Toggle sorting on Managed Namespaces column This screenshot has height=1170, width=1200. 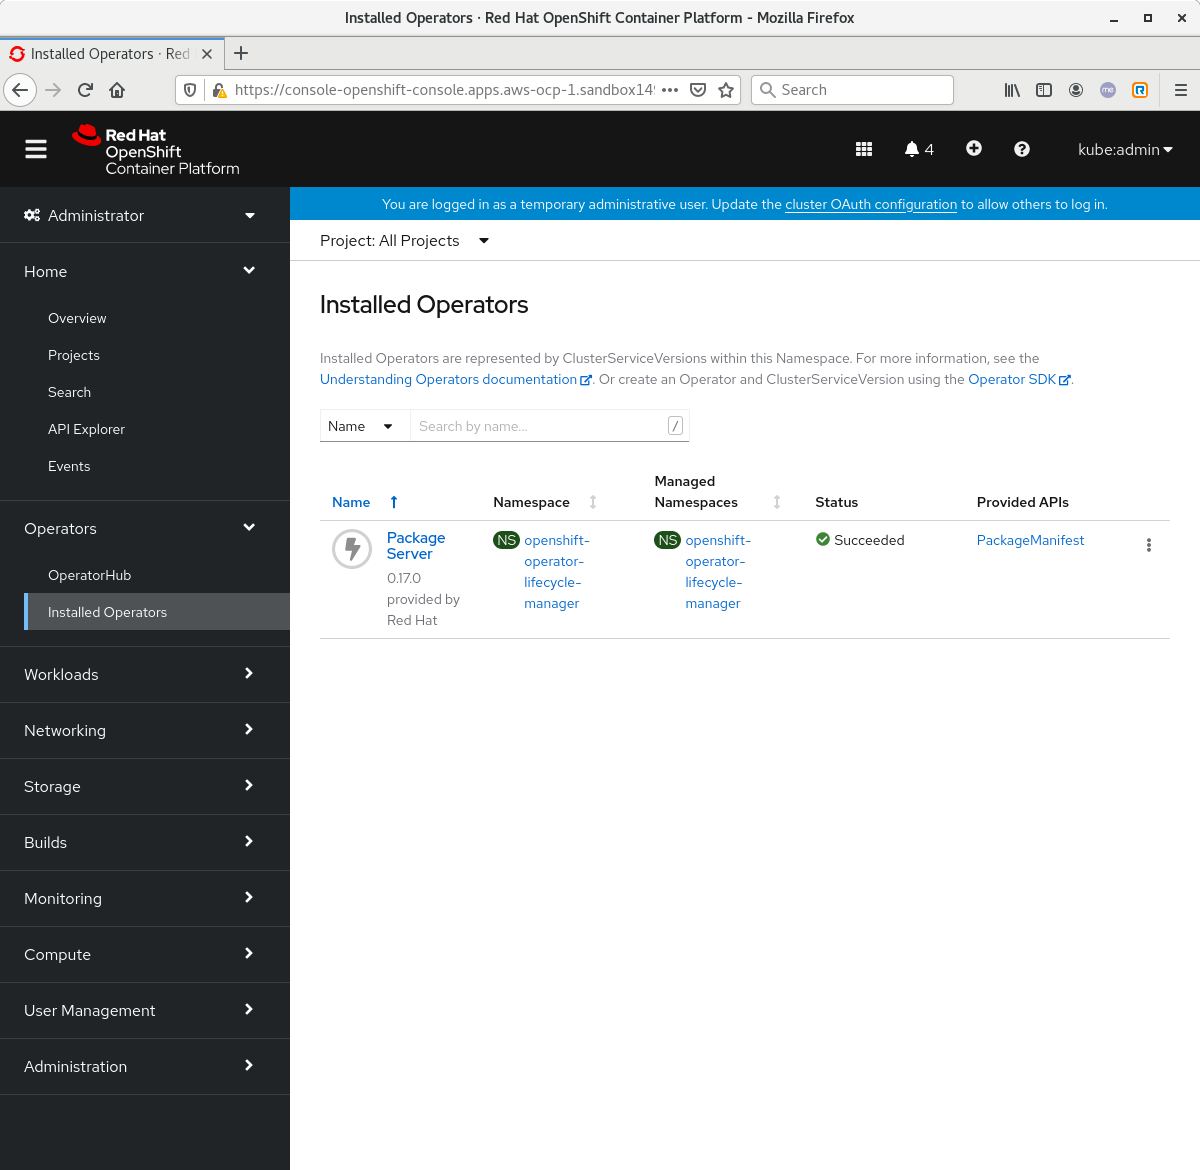coord(777,502)
